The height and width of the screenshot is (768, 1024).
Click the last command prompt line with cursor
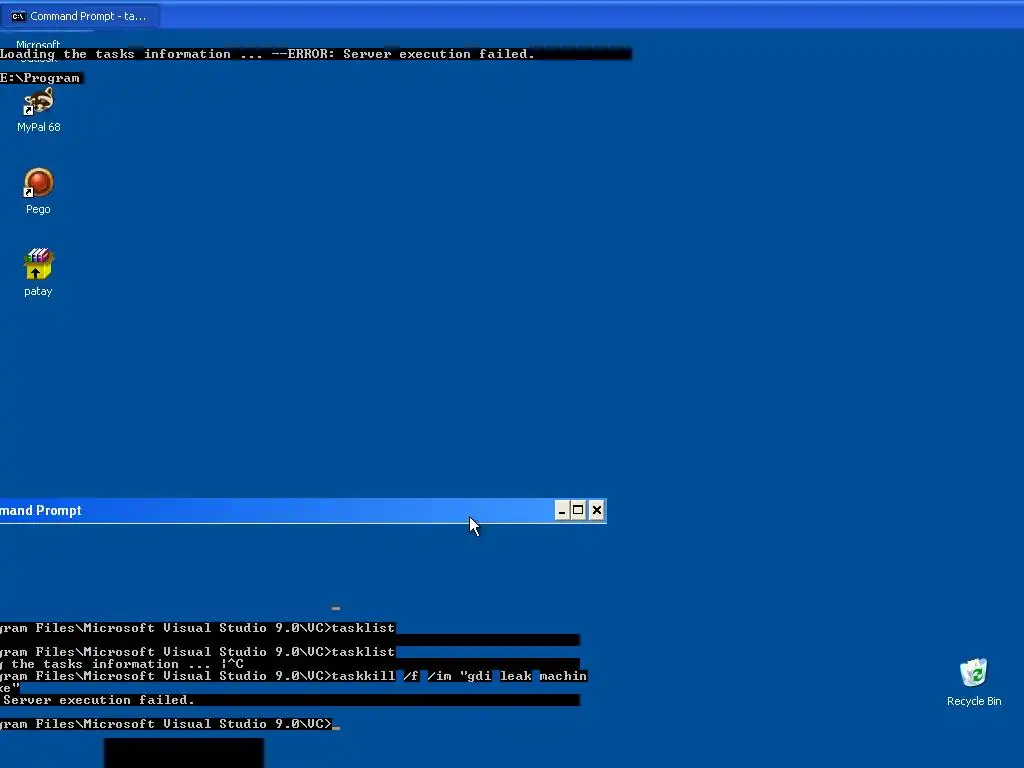[170, 724]
